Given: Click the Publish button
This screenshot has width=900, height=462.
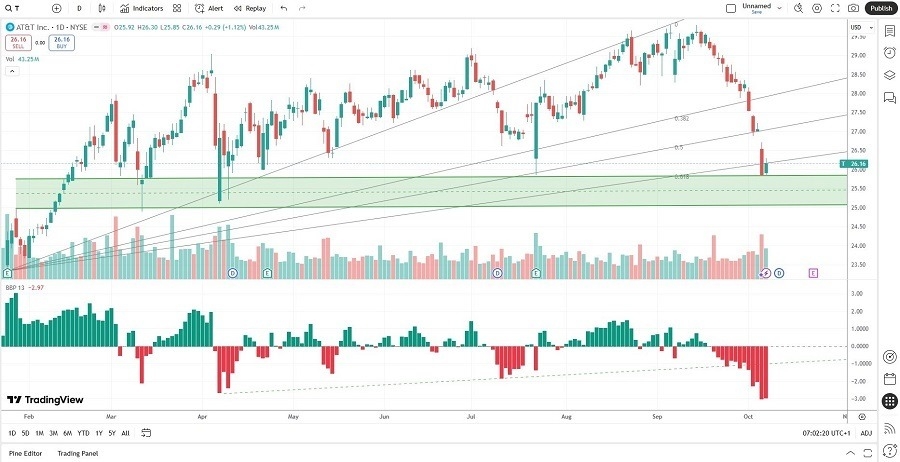Looking at the screenshot, I should pyautogui.click(x=880, y=8).
